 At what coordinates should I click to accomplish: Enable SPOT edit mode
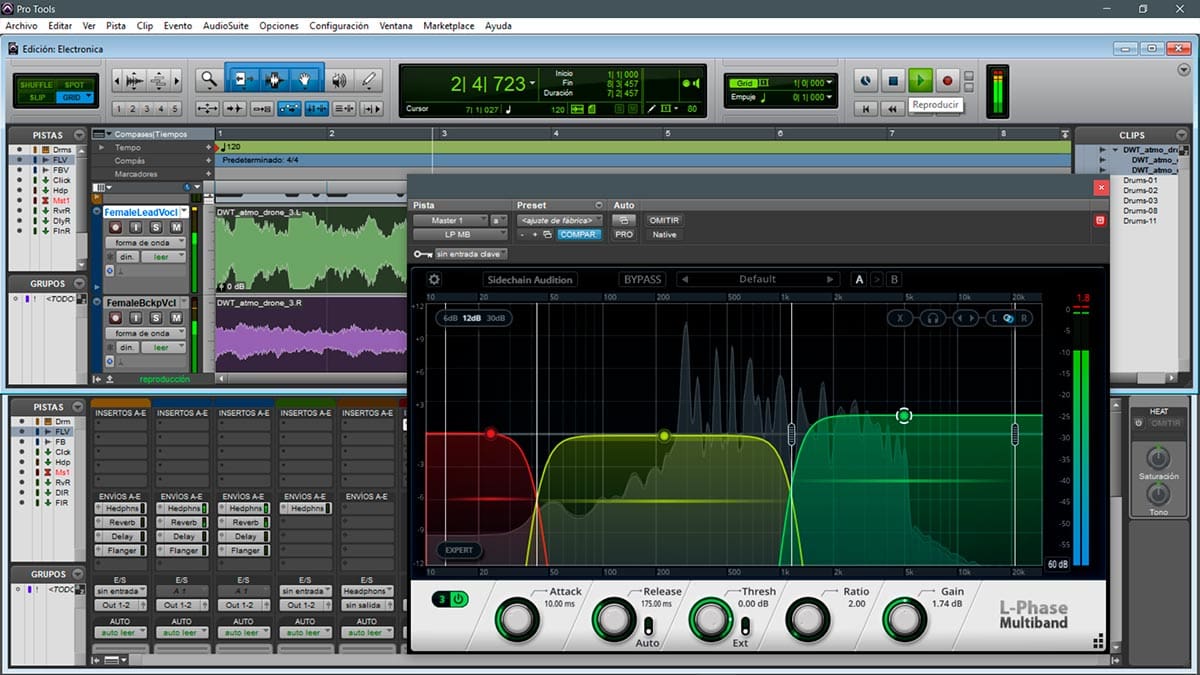click(x=74, y=85)
